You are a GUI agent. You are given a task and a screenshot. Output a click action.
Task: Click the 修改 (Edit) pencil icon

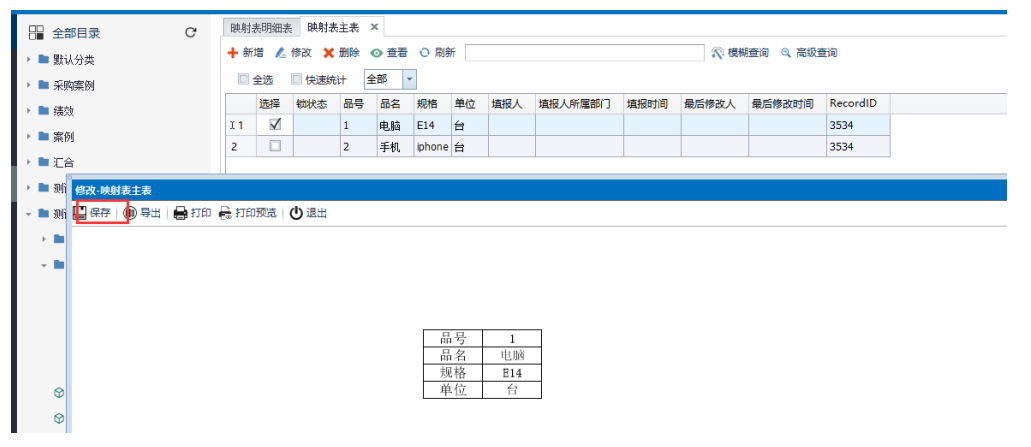coord(281,53)
